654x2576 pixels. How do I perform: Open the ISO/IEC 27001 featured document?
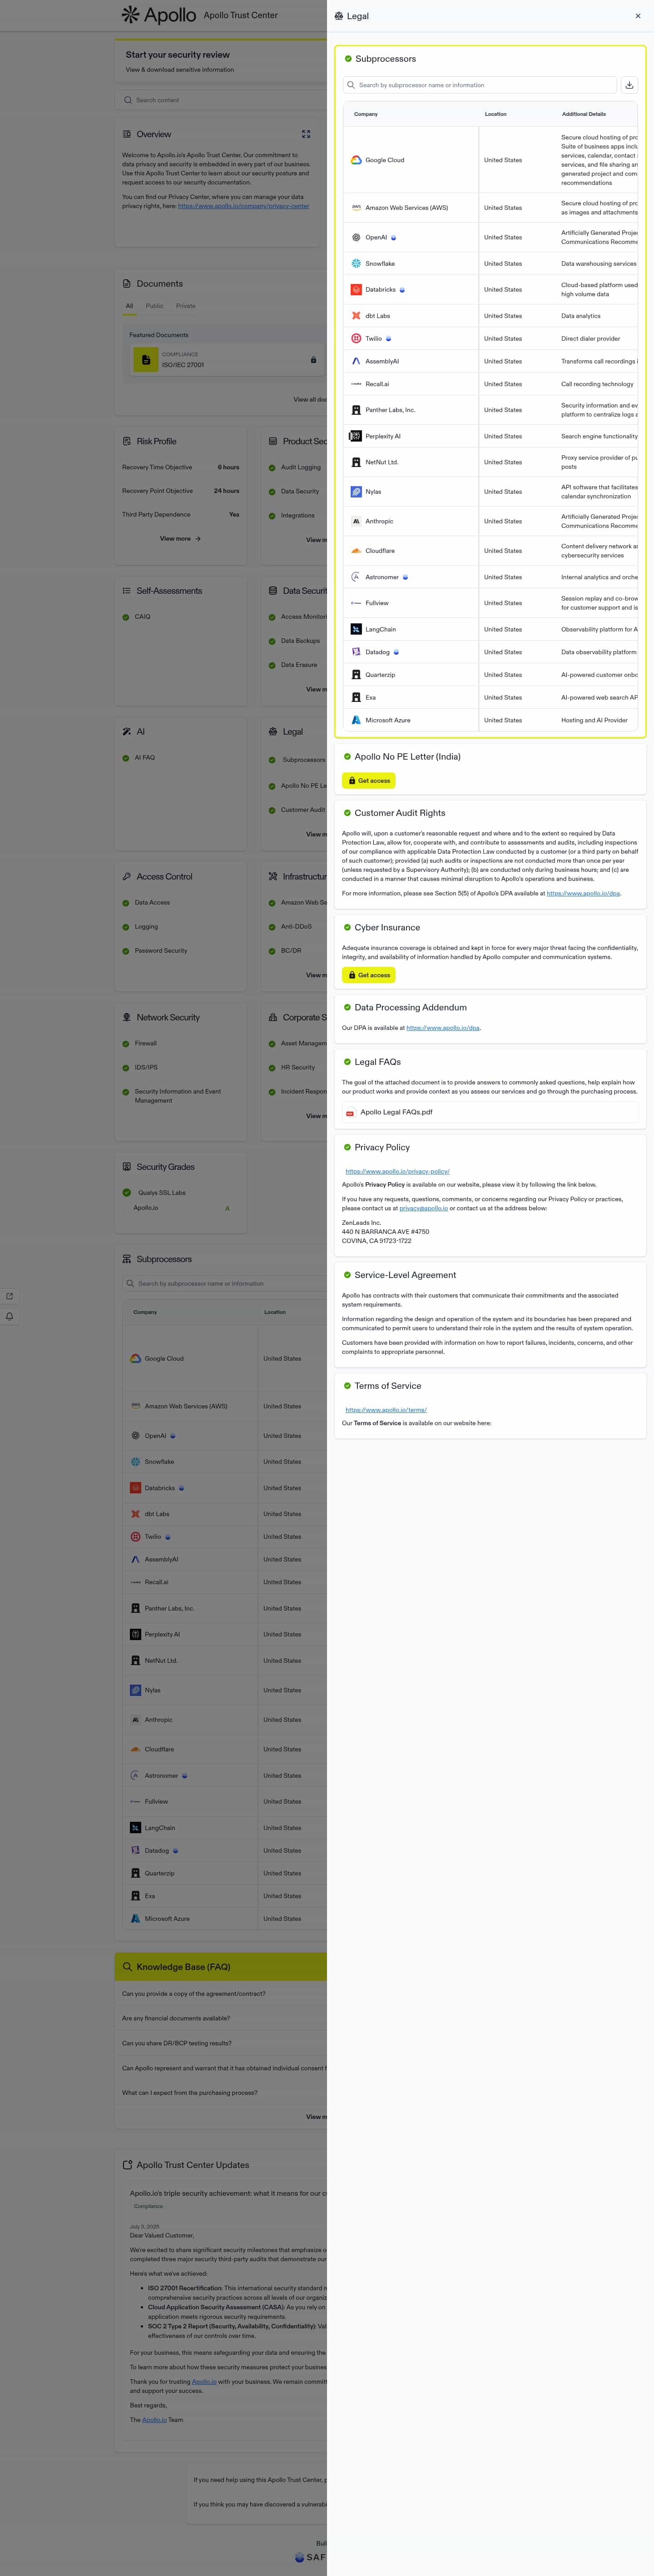point(227,360)
